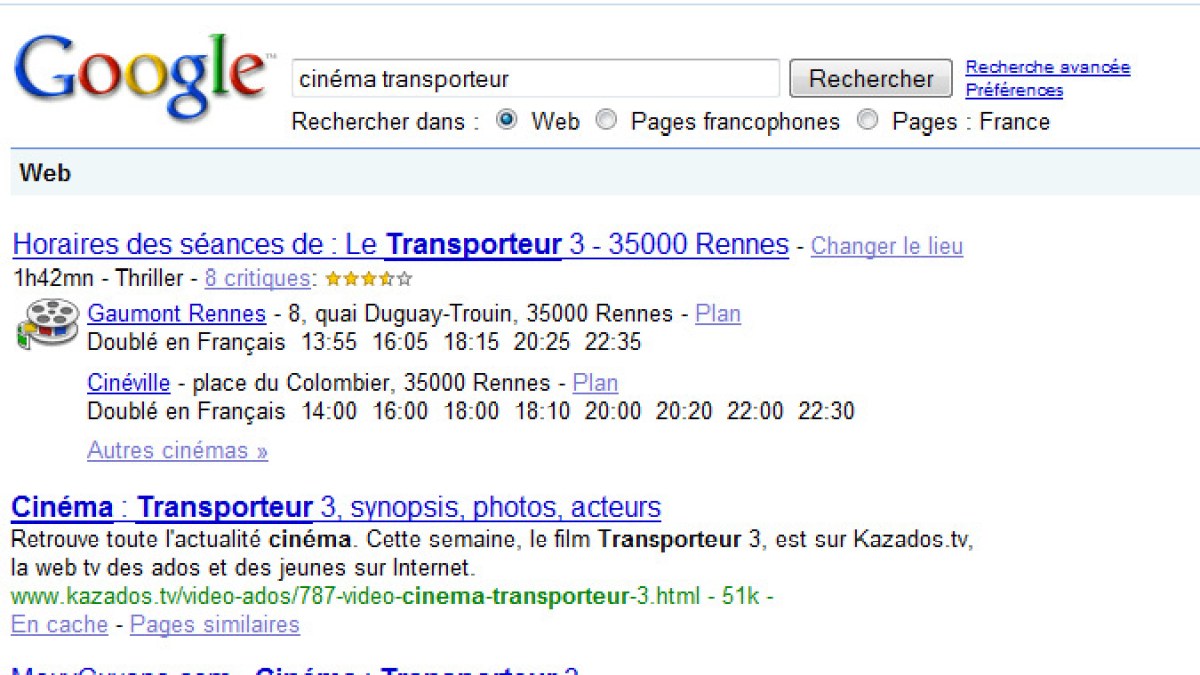Open Plan link for Gaumont Rennes

[x=718, y=314]
